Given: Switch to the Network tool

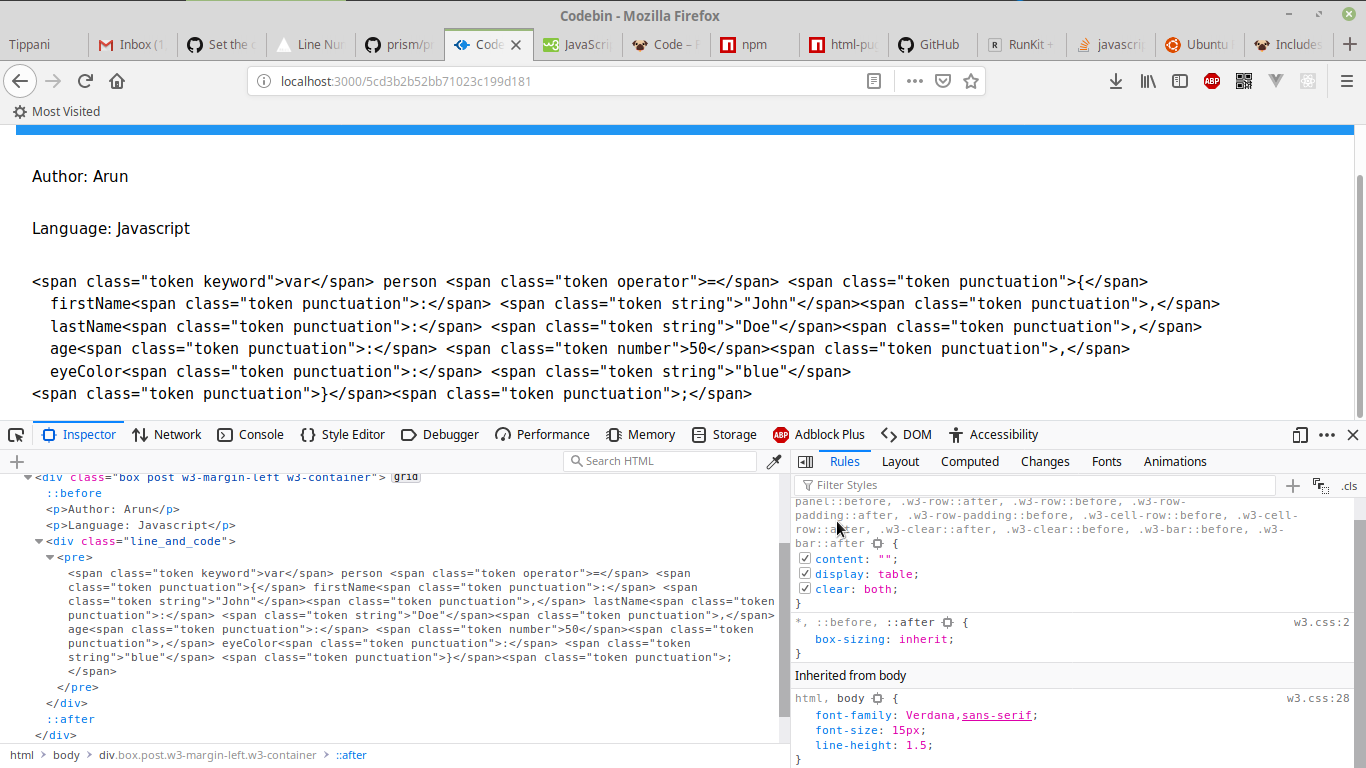Looking at the screenshot, I should click(x=166, y=435).
